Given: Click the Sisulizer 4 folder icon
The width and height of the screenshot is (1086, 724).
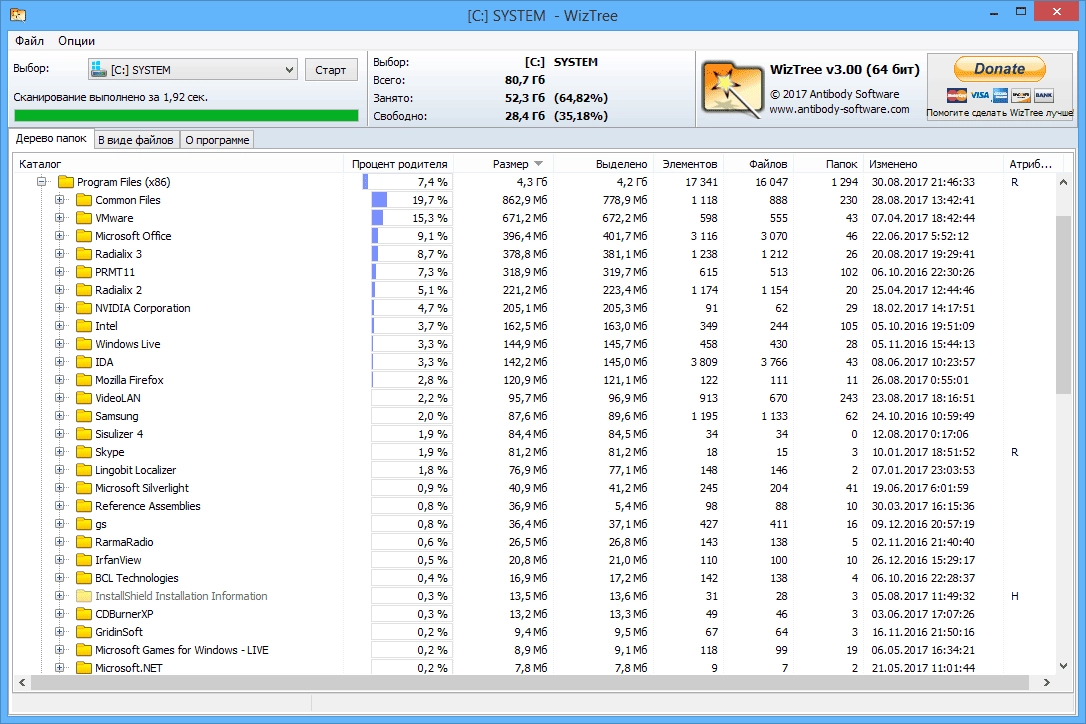Looking at the screenshot, I should [84, 434].
